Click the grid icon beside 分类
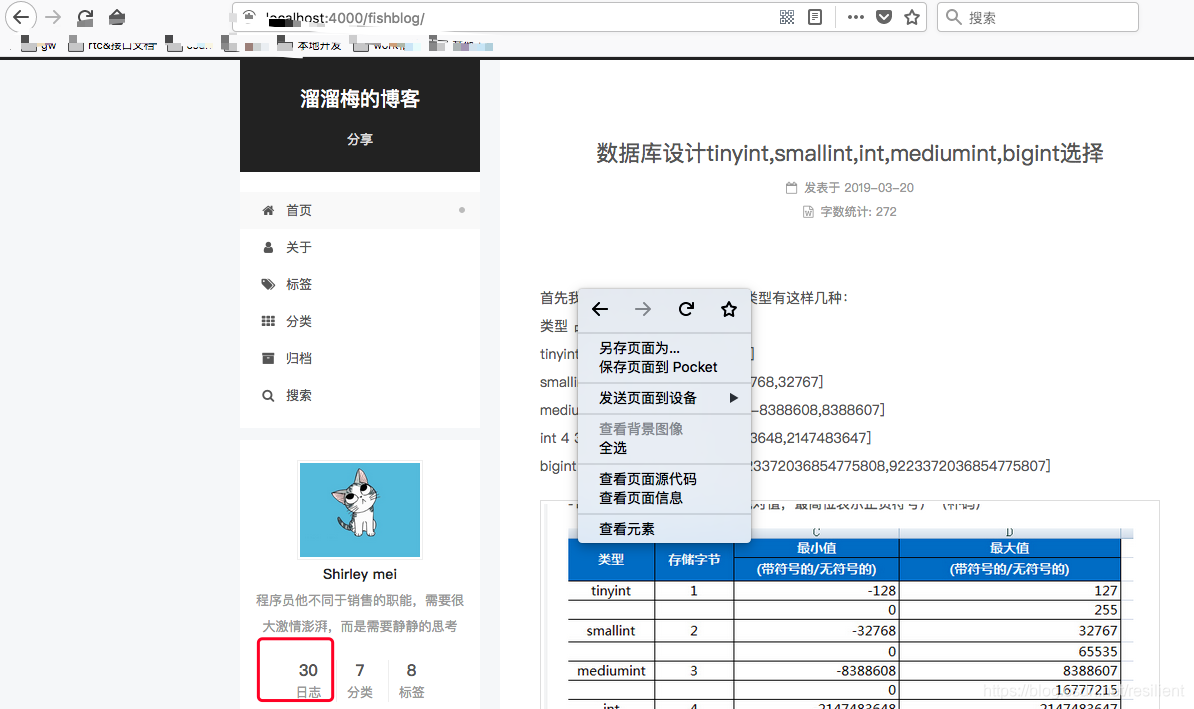The width and height of the screenshot is (1194, 709). click(x=268, y=321)
